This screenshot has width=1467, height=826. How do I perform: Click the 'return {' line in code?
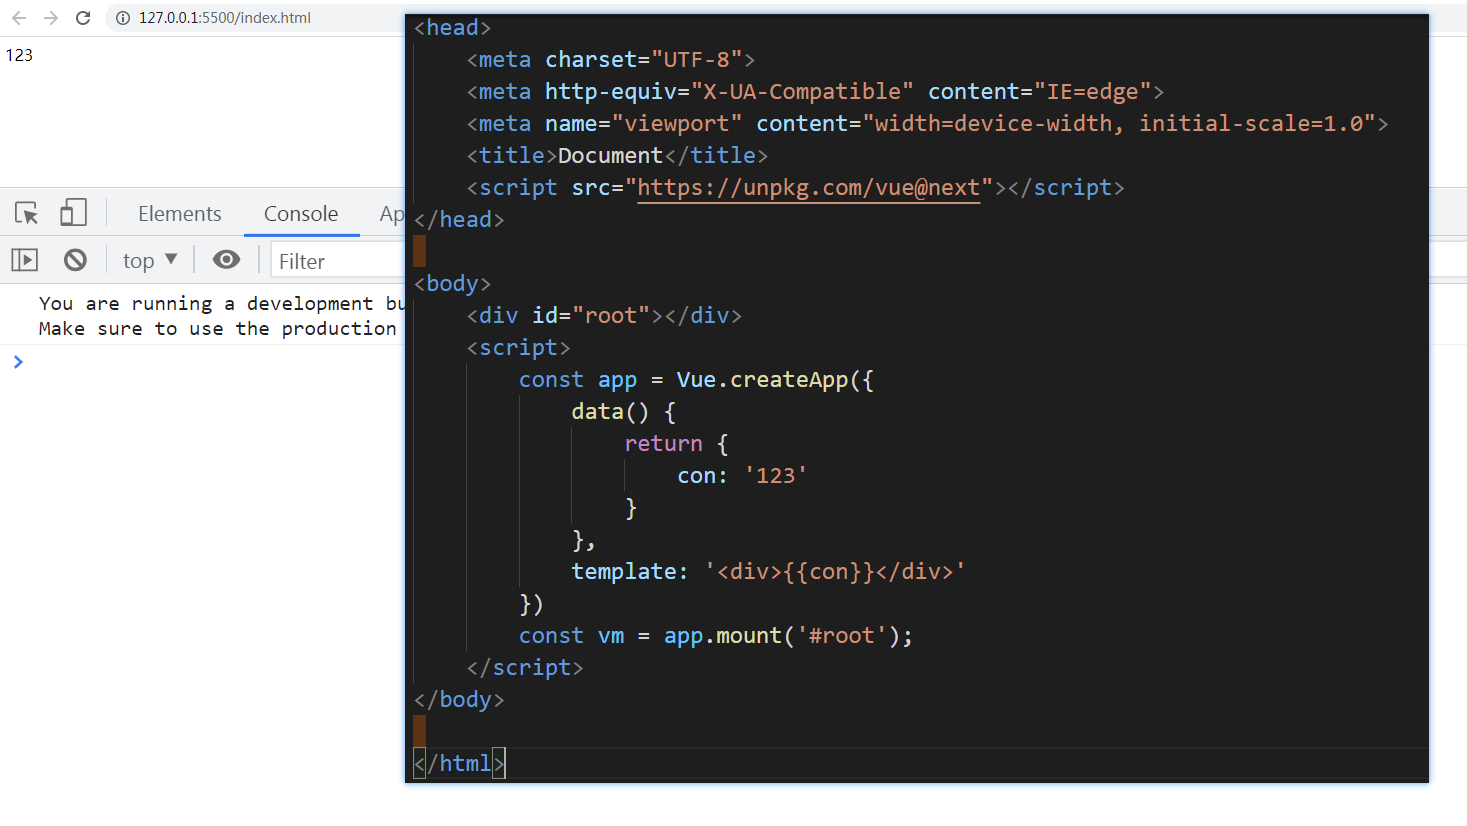(676, 444)
